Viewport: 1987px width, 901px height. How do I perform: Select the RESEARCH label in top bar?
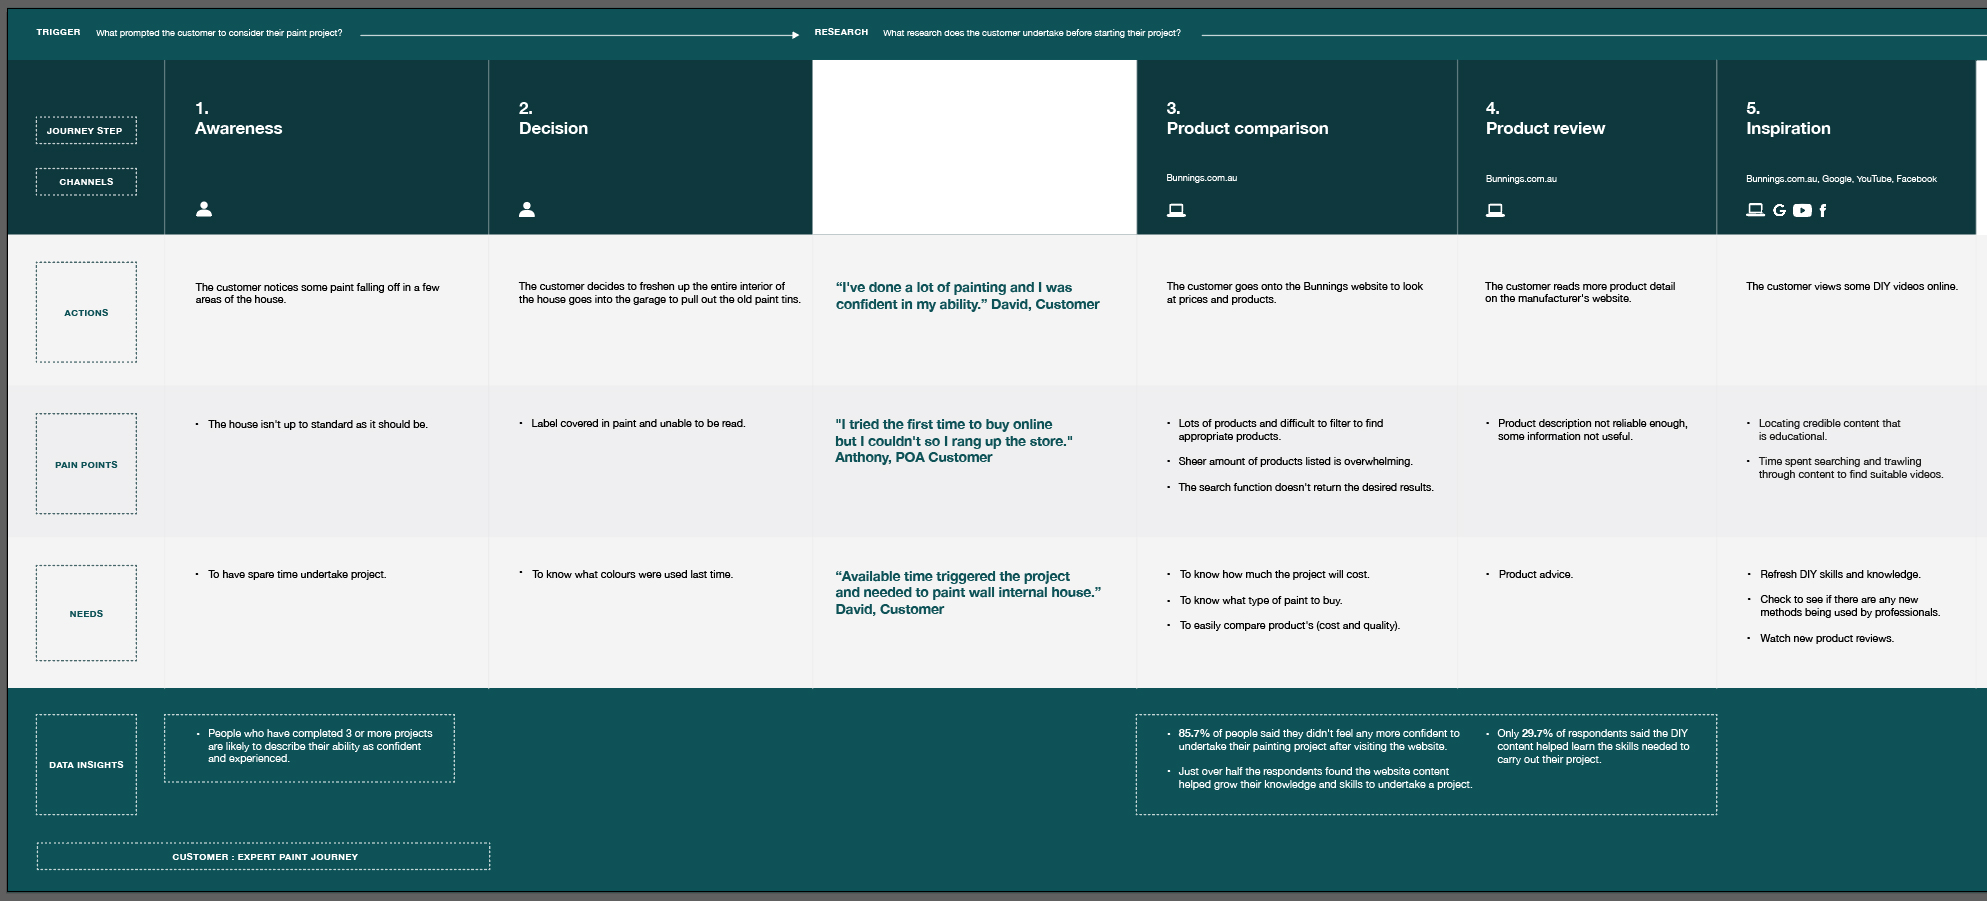[841, 32]
